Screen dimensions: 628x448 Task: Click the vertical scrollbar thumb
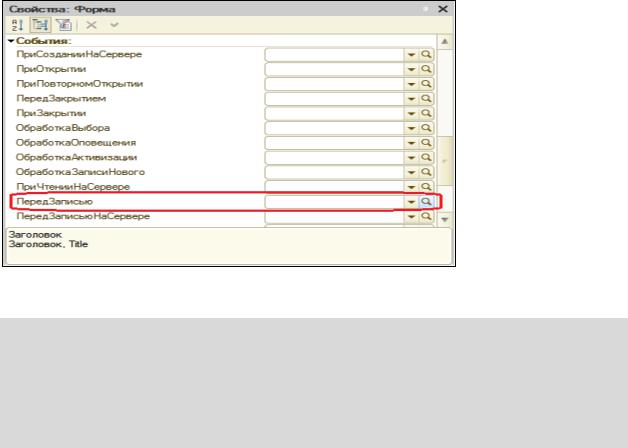coord(445,161)
